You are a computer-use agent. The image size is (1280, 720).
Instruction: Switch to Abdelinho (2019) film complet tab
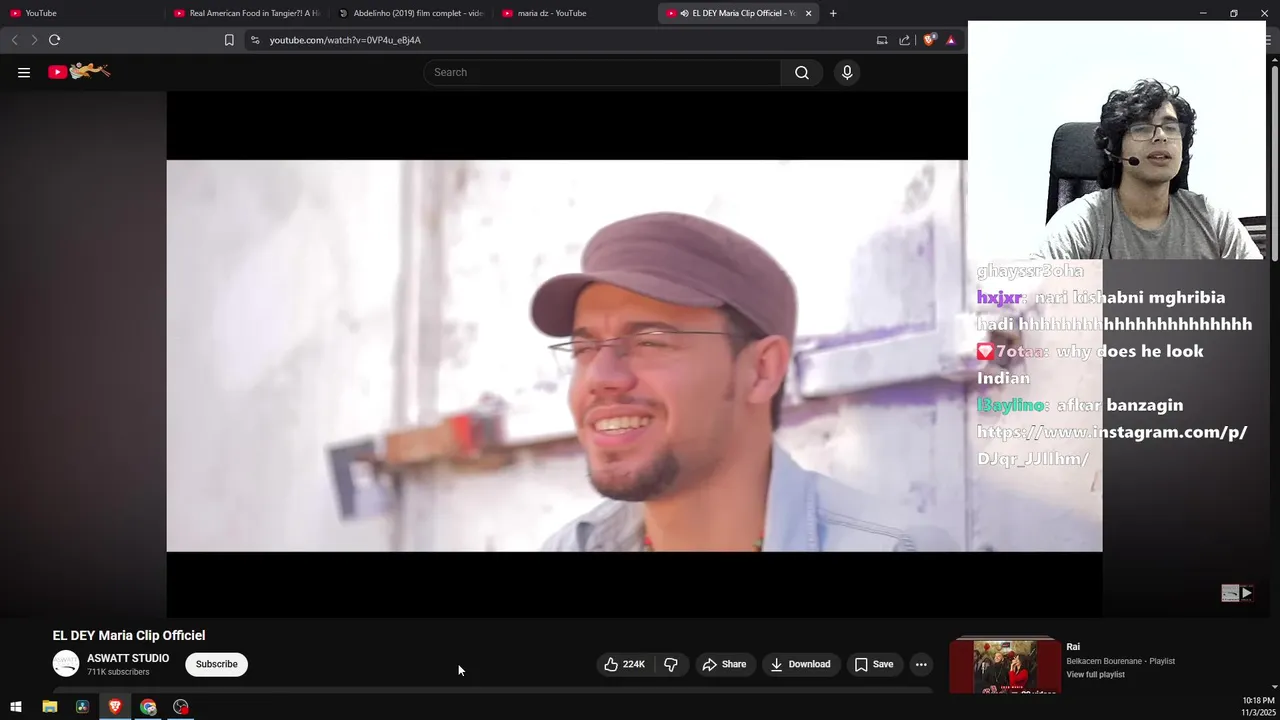(410, 13)
